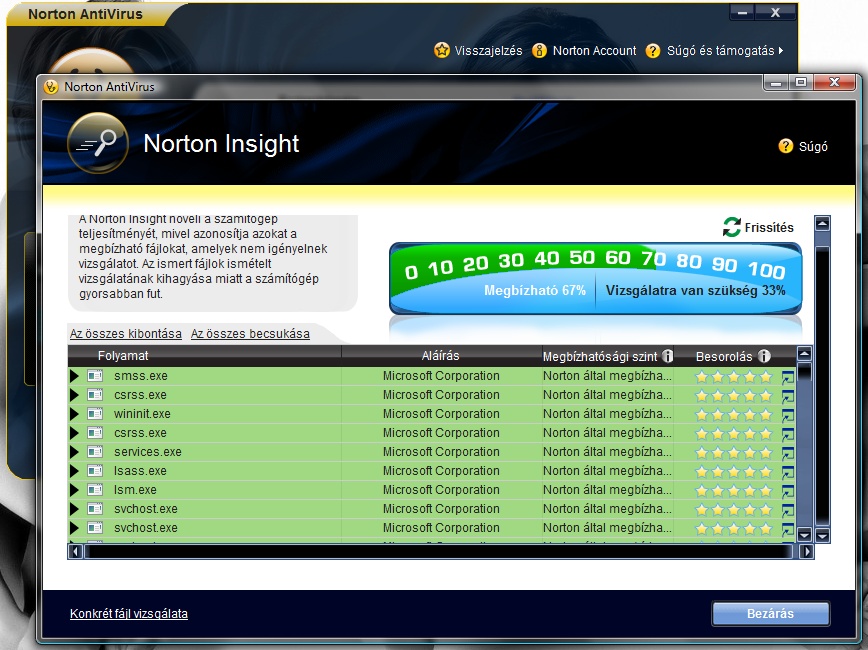This screenshot has height=650, width=868.
Task: Click the process icon beside services.exe
Action: pyautogui.click(x=95, y=452)
